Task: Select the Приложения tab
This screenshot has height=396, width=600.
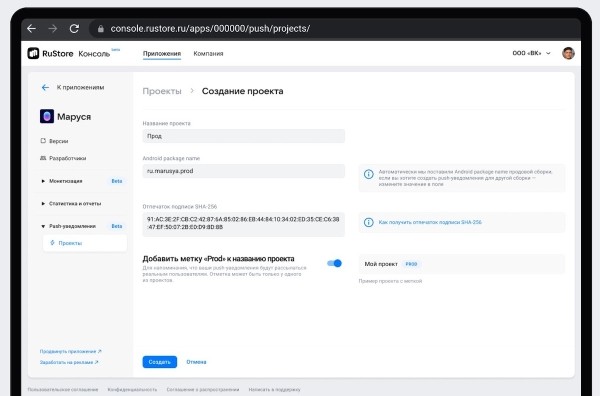Action: (x=162, y=54)
